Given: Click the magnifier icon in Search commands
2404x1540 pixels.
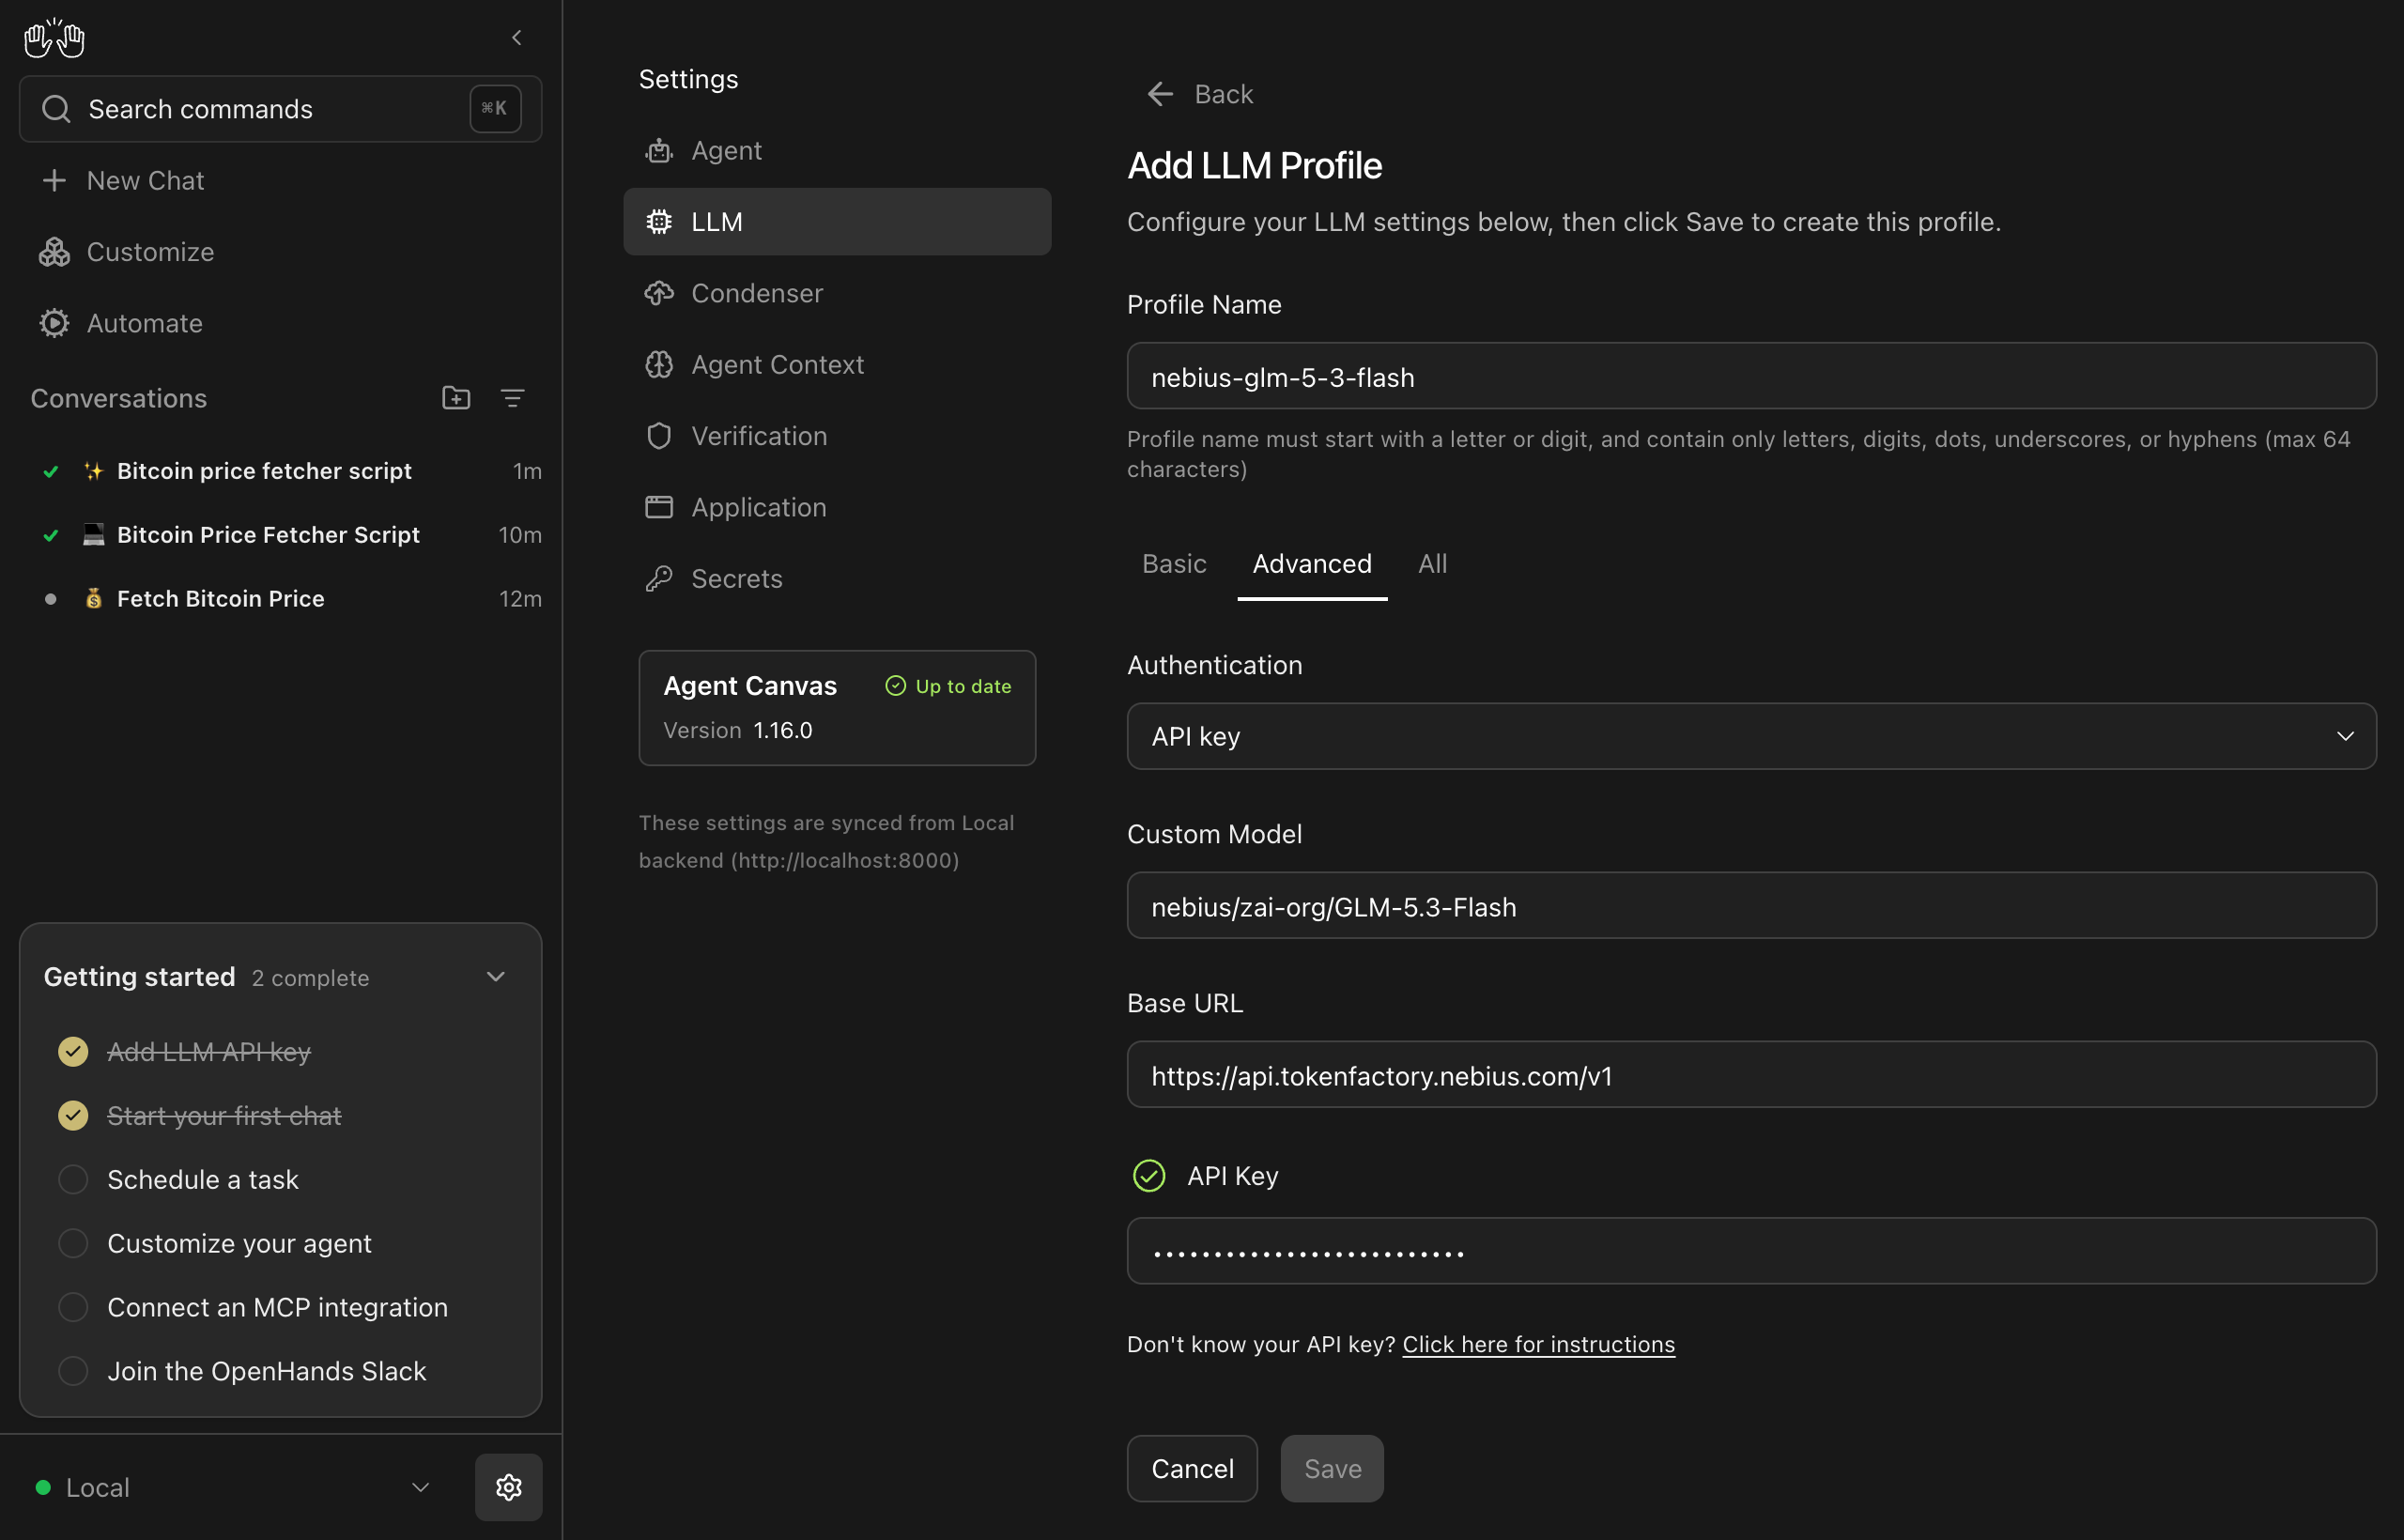Looking at the screenshot, I should coord(56,108).
